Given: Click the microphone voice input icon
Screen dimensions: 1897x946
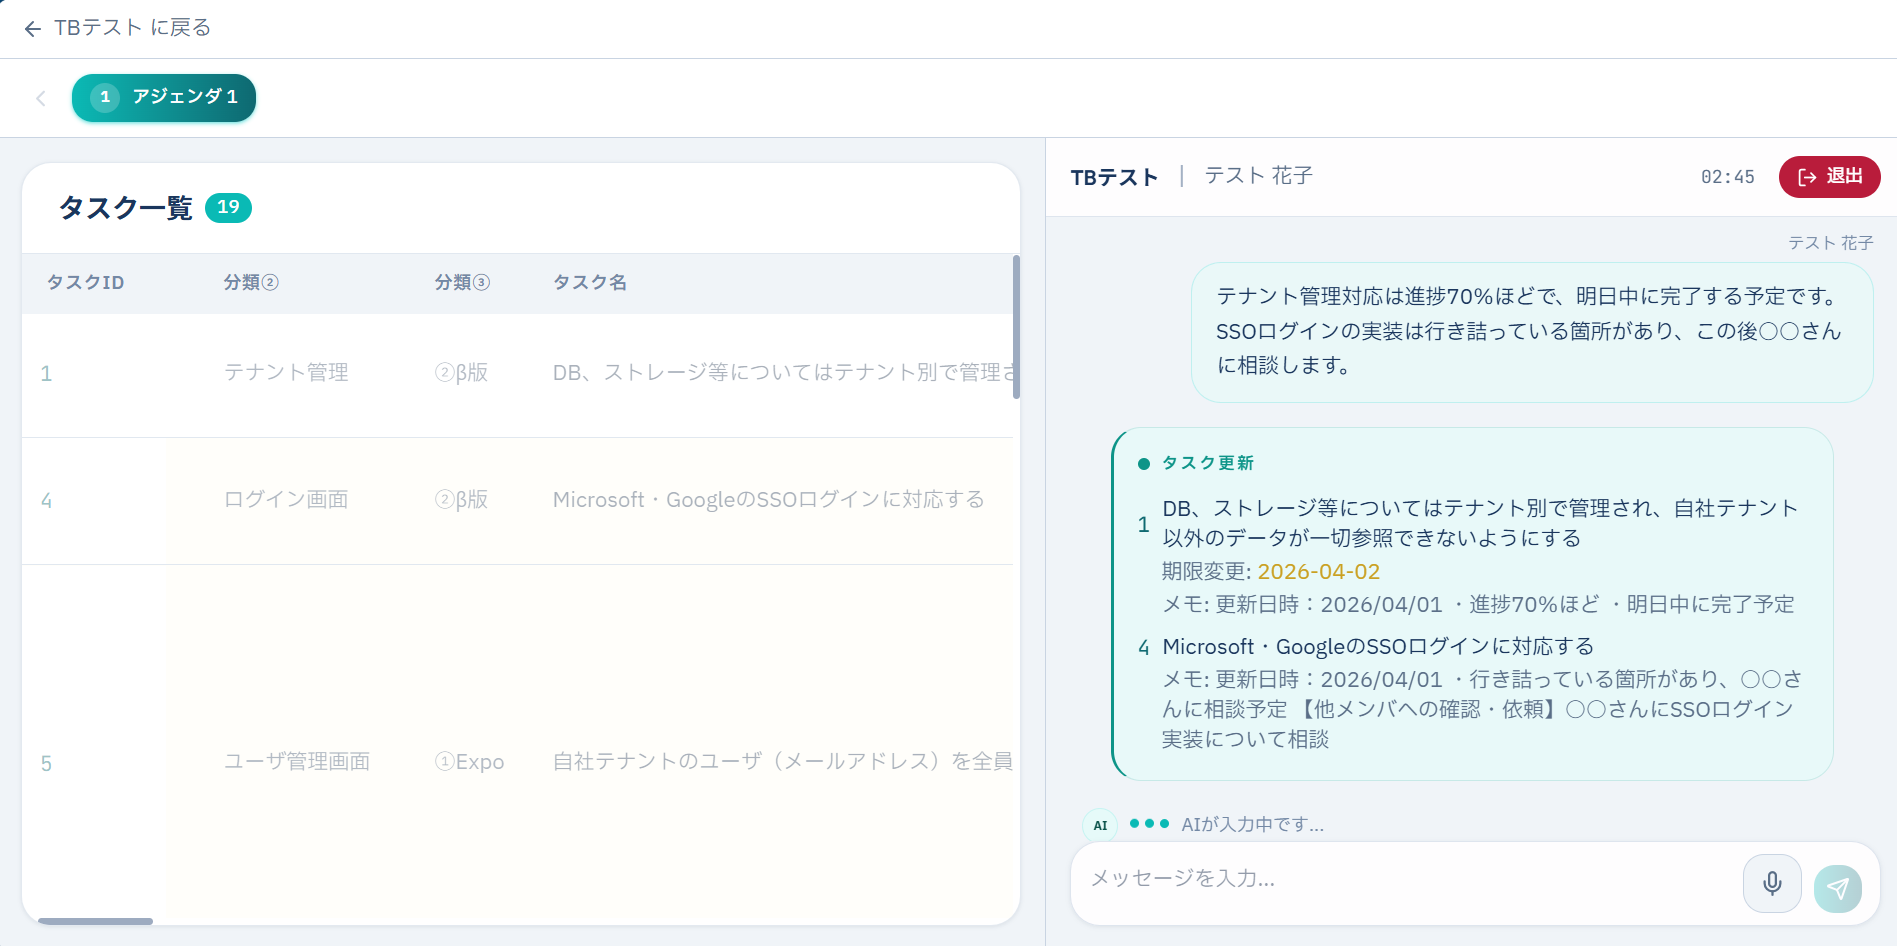Looking at the screenshot, I should tap(1771, 884).
